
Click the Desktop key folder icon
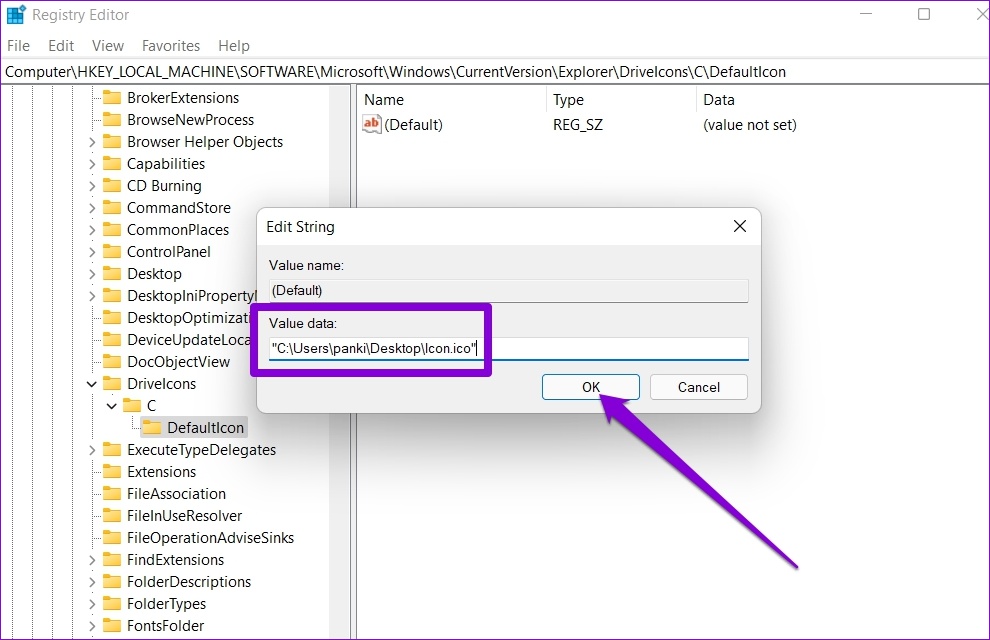pos(112,273)
